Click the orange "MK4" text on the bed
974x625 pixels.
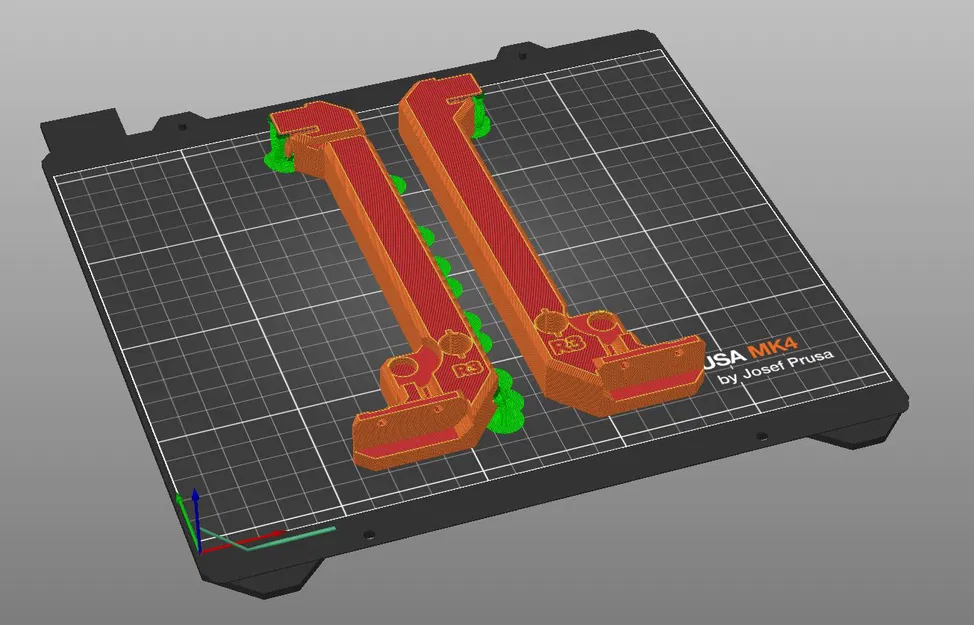[x=773, y=347]
